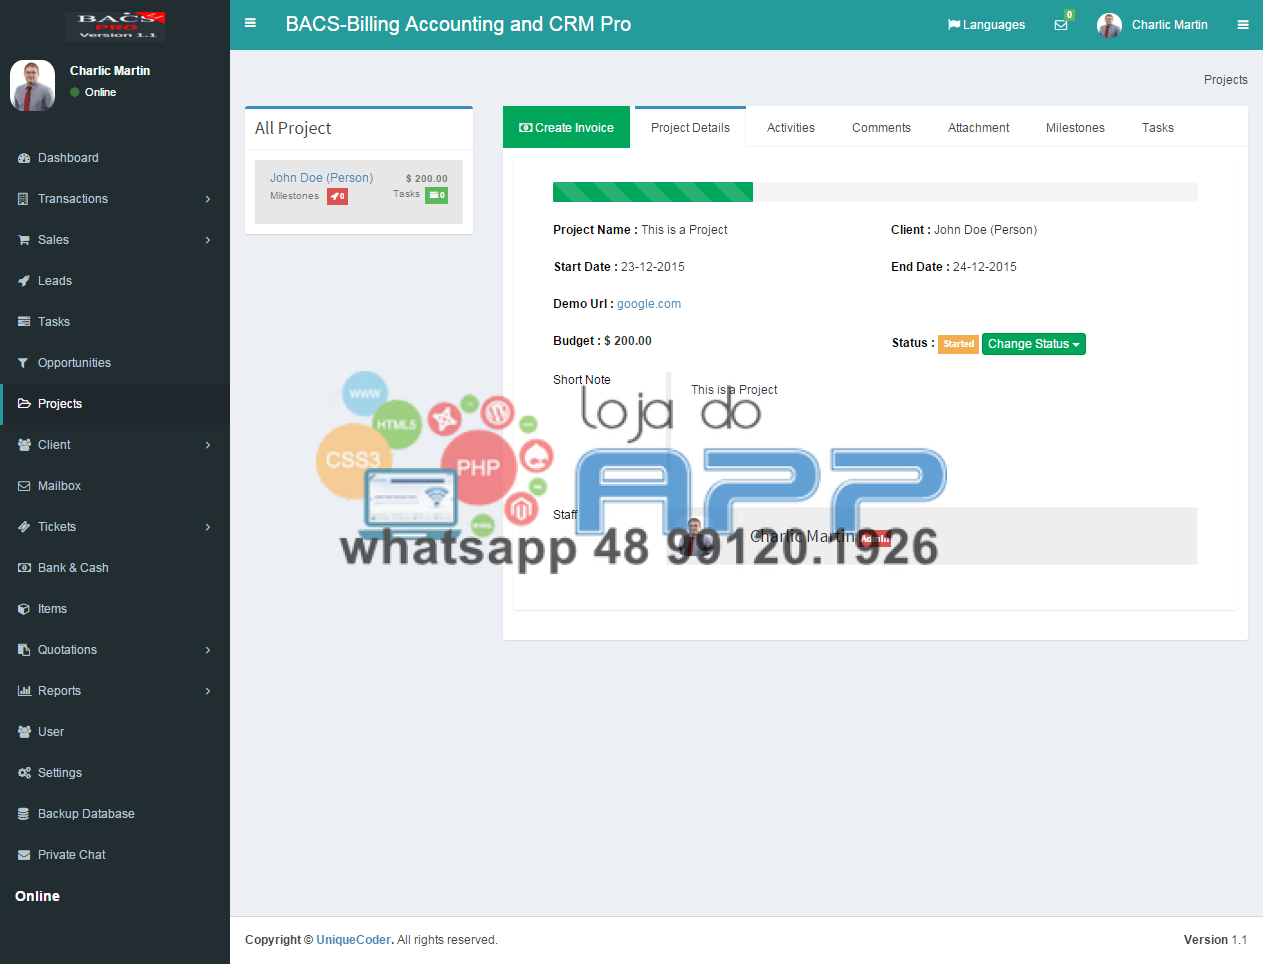
Task: Click the red Milestones count badge
Action: [x=337, y=196]
